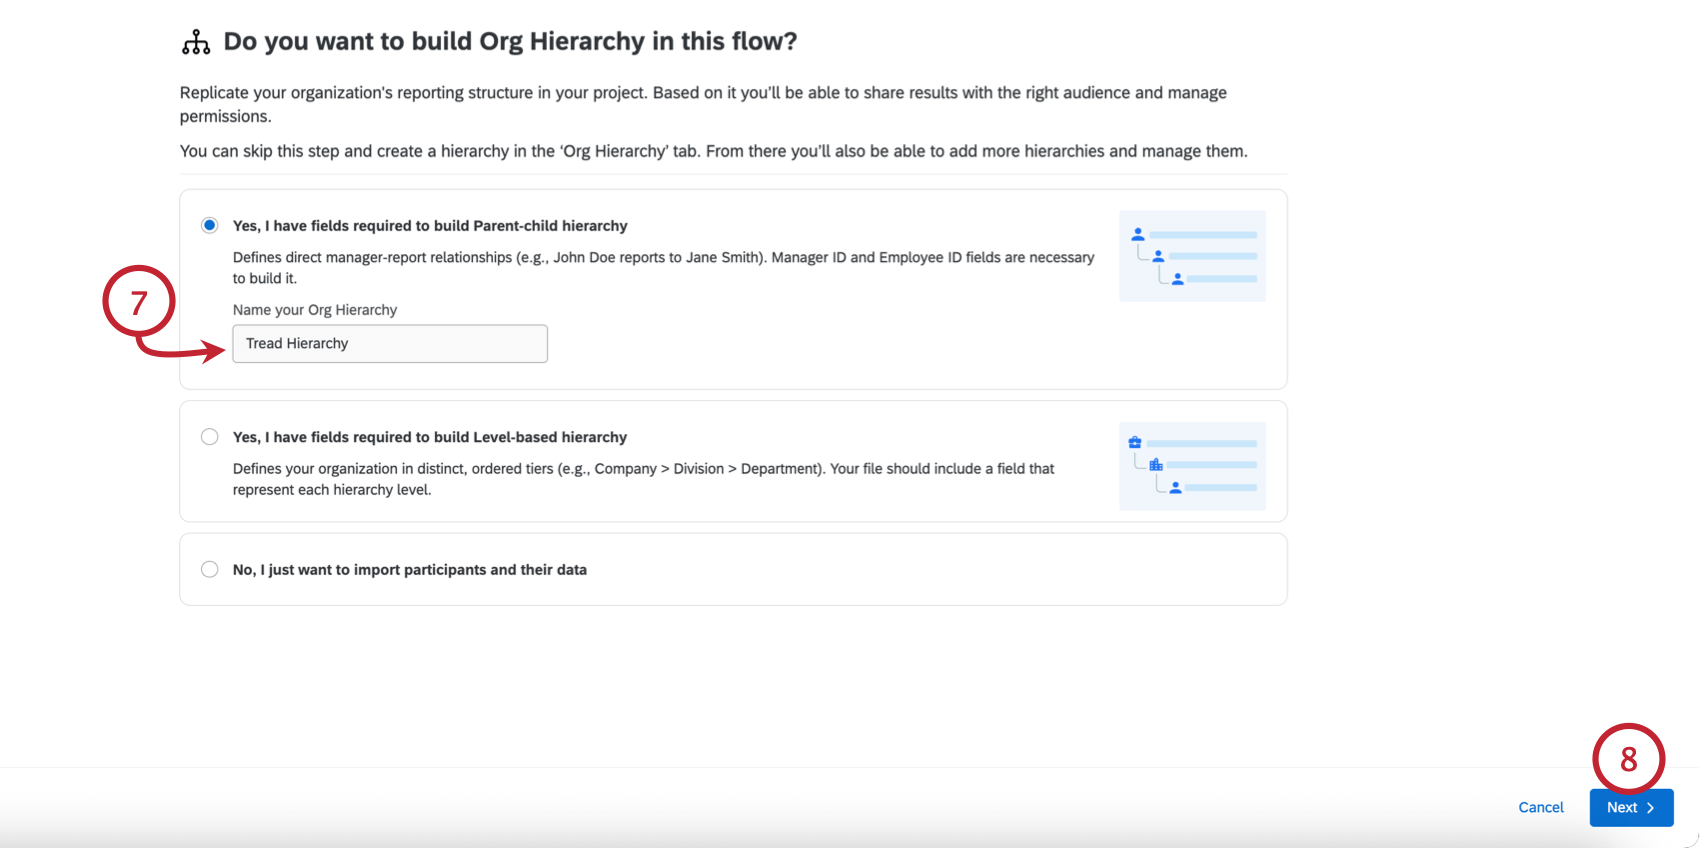The height and width of the screenshot is (848, 1700).
Task: Select the Parent-child hierarchy radio button
Action: click(209, 225)
